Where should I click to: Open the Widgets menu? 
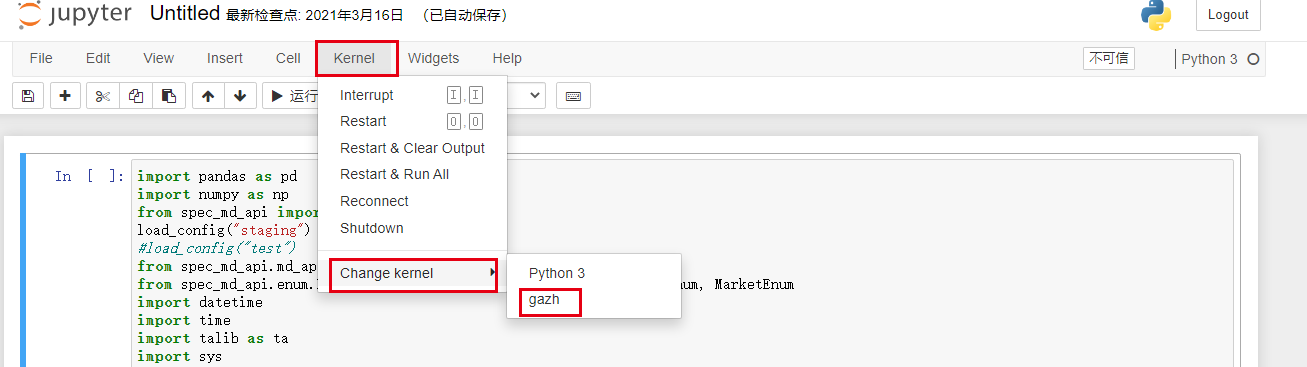434,58
